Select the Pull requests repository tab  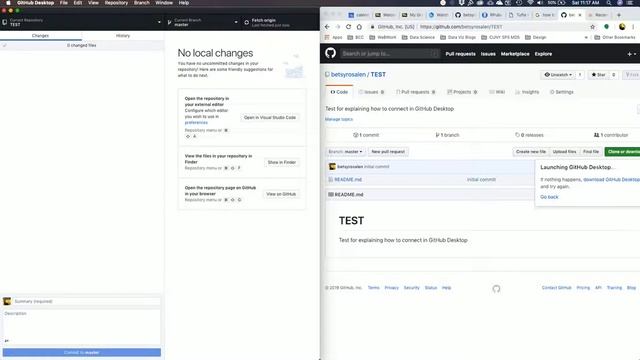(415, 92)
